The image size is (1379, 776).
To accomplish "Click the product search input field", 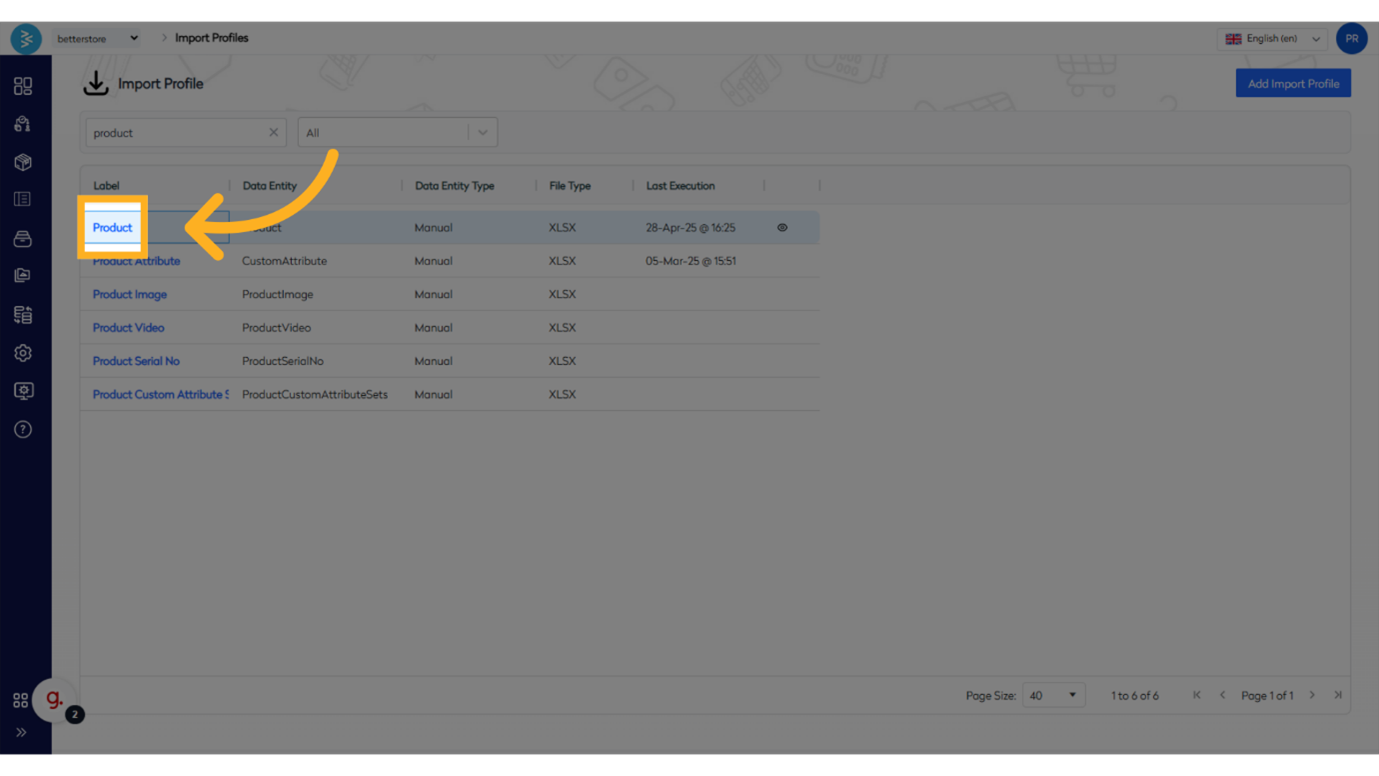I will click(175, 132).
